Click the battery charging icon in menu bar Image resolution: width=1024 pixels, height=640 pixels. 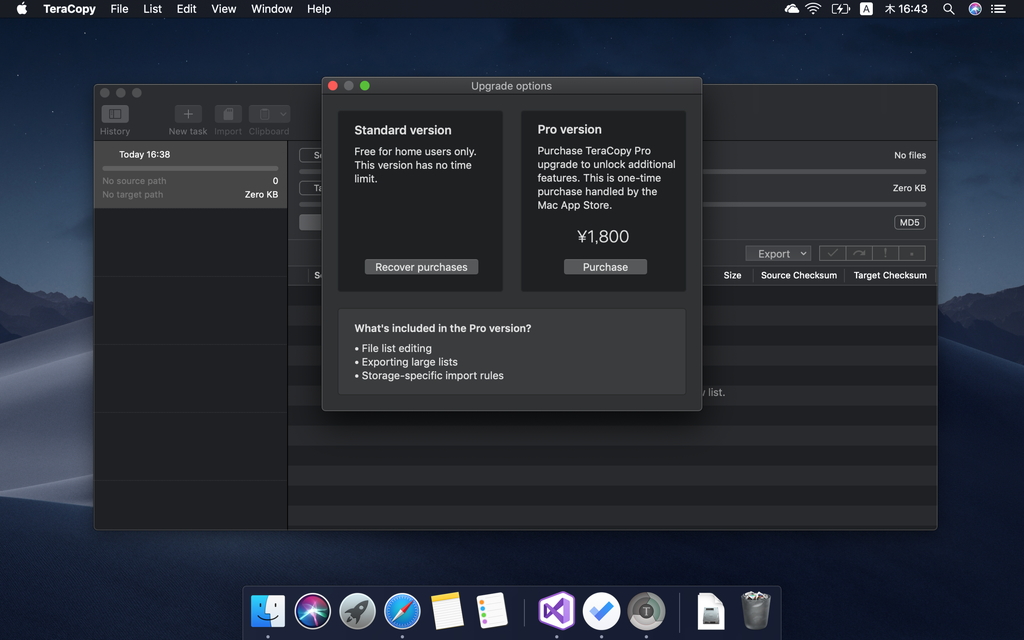[840, 8]
